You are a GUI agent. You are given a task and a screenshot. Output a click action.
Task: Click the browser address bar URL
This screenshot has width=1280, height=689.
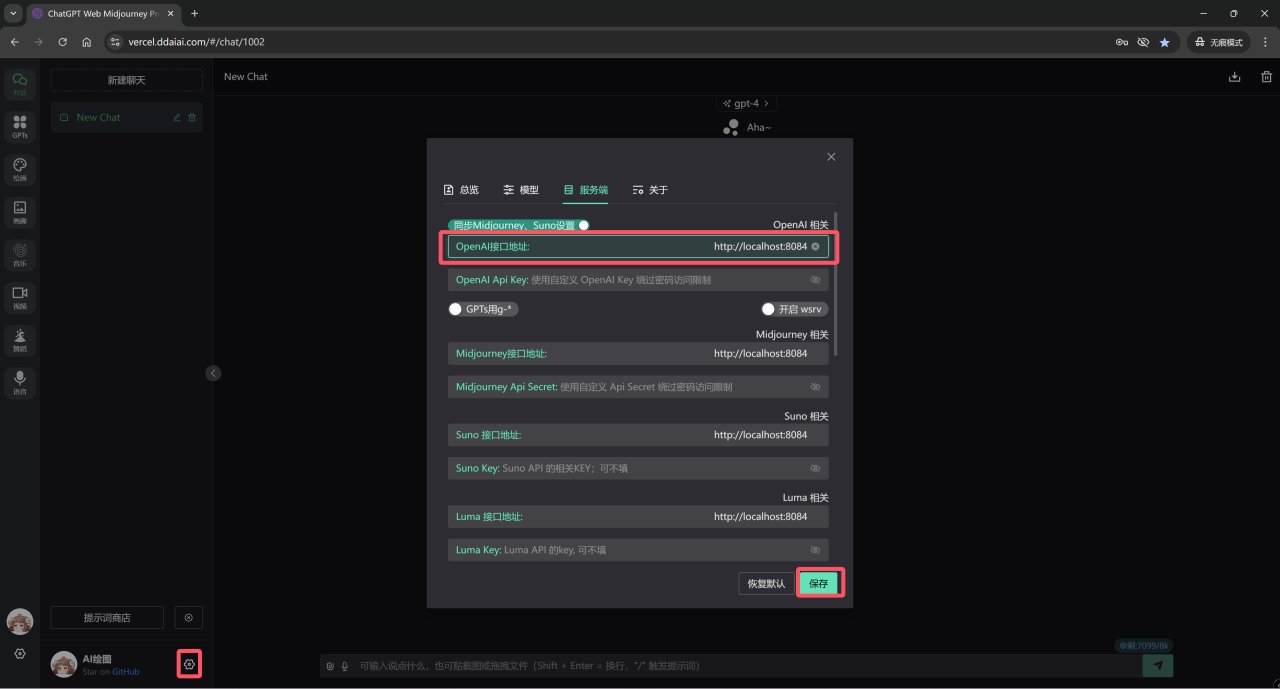196,42
